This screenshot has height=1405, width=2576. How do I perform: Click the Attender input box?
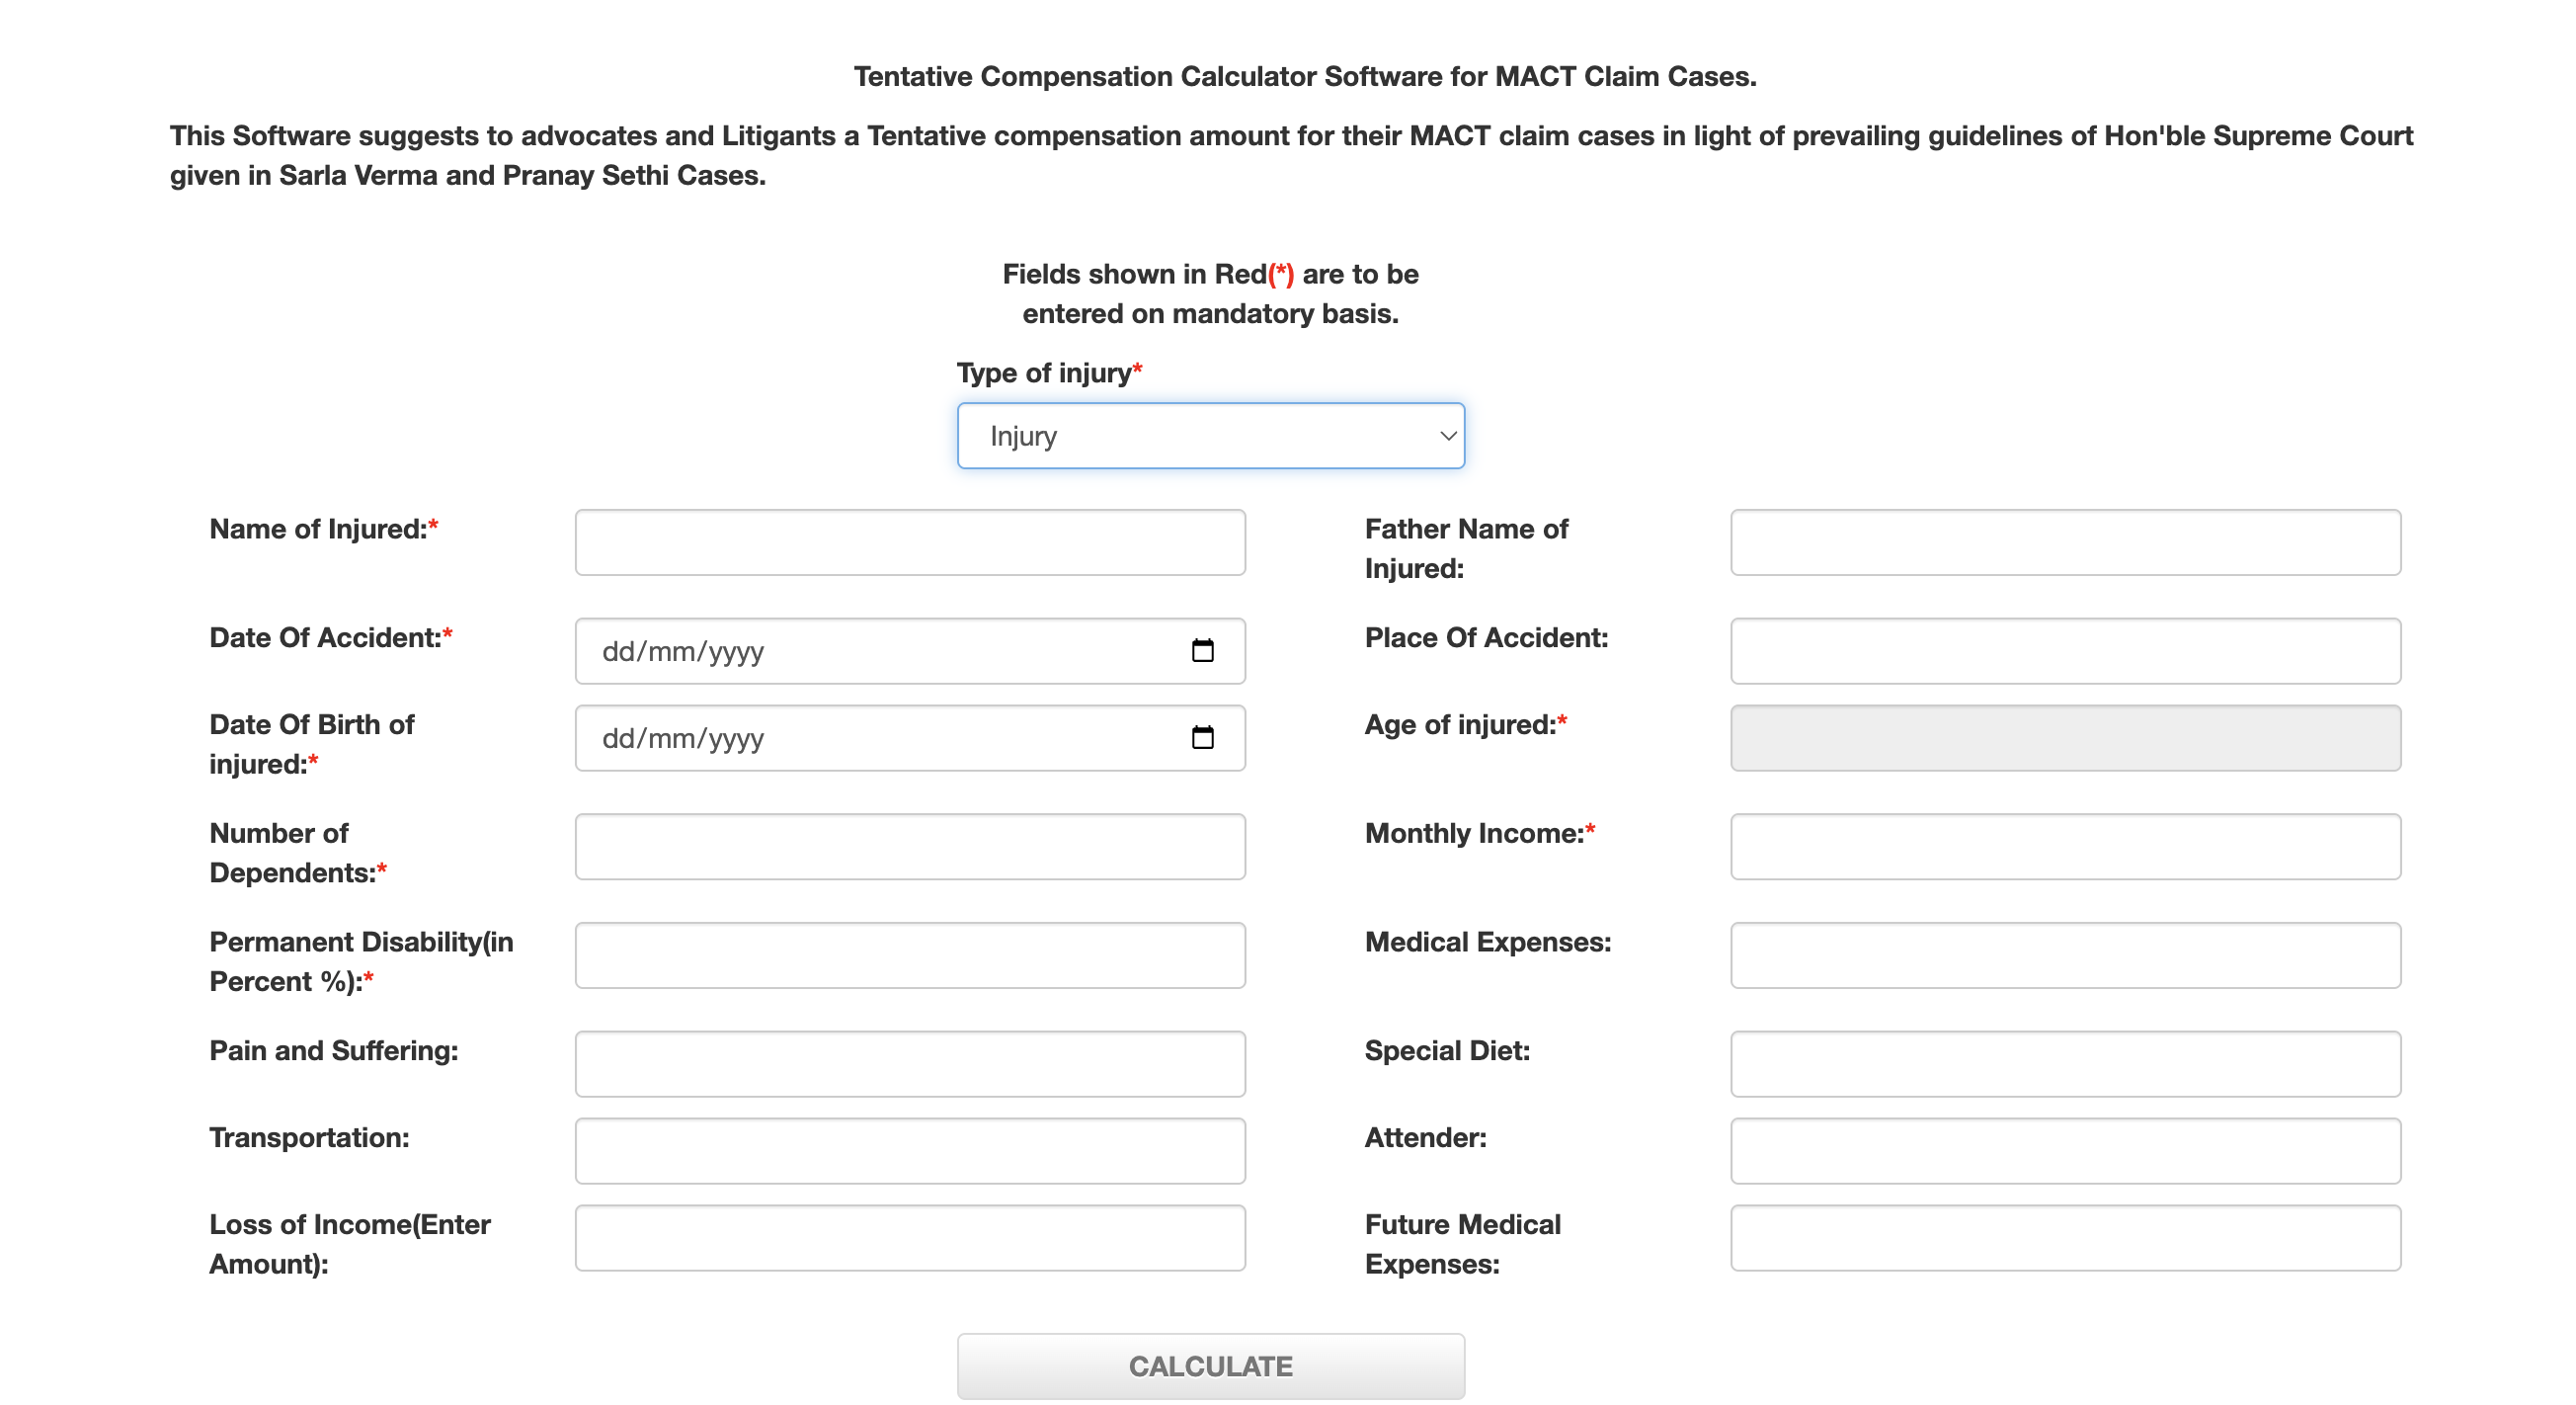pos(2065,1151)
